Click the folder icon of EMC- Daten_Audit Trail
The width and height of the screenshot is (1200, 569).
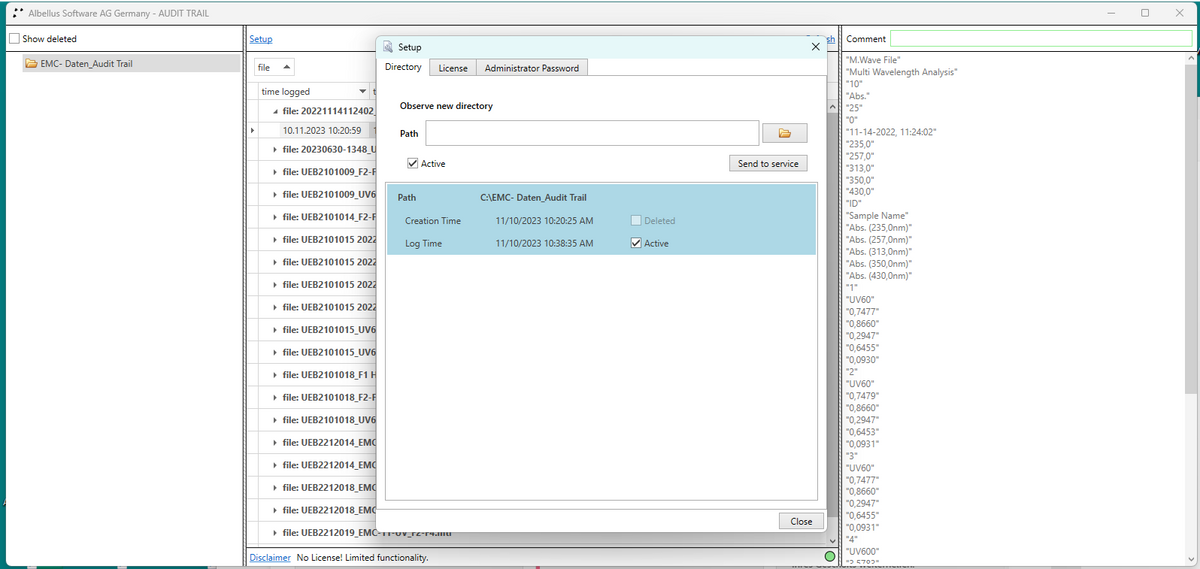click(31, 63)
